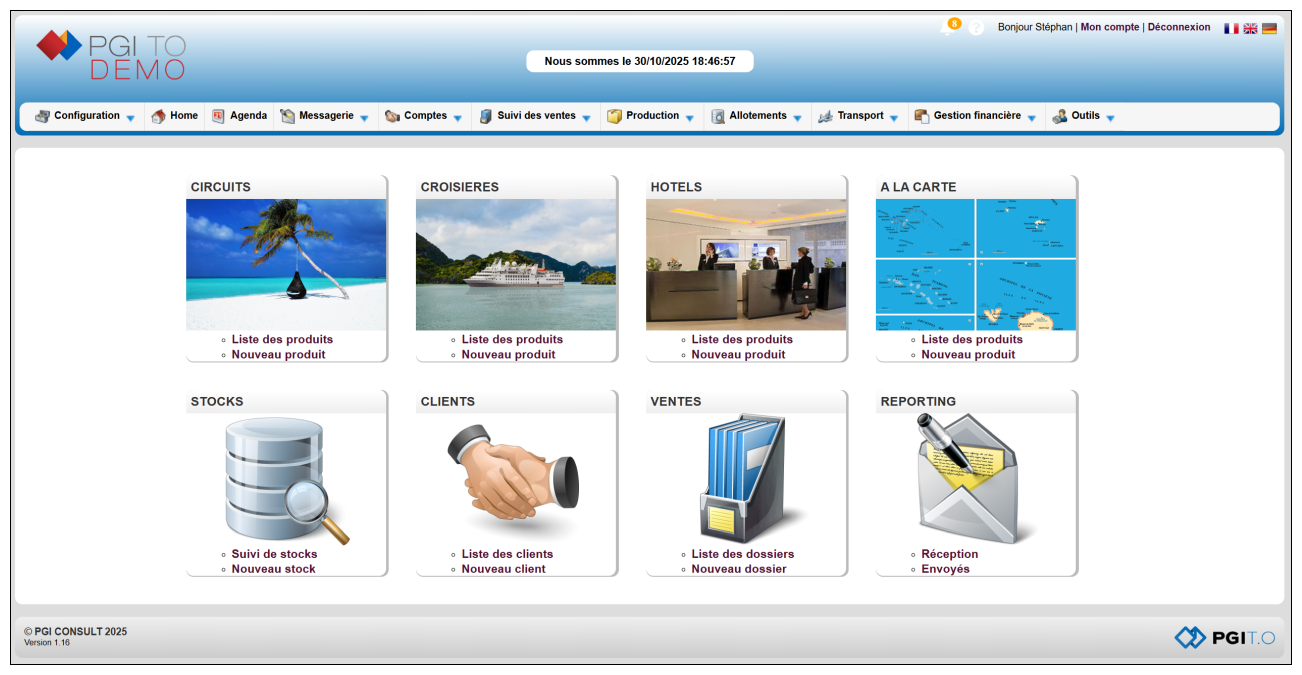The width and height of the screenshot is (1302, 675).
Task: Go to the Agenda menu item
Action: 239,116
